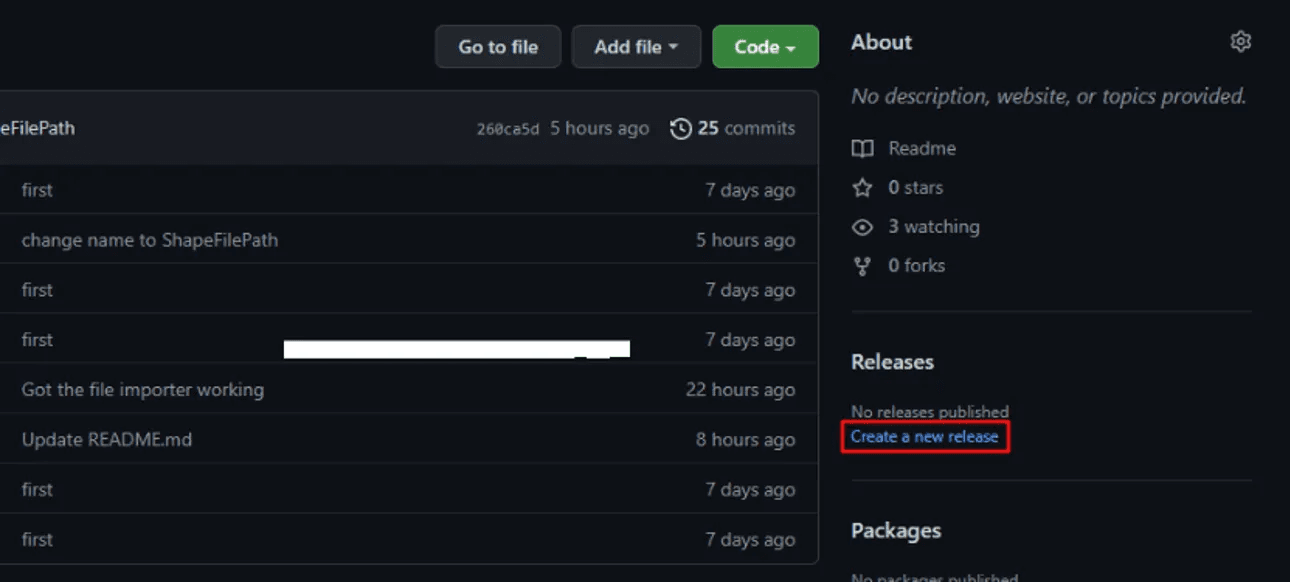Click the 'Update README.md' commit message
The height and width of the screenshot is (582, 1290).
click(x=107, y=440)
